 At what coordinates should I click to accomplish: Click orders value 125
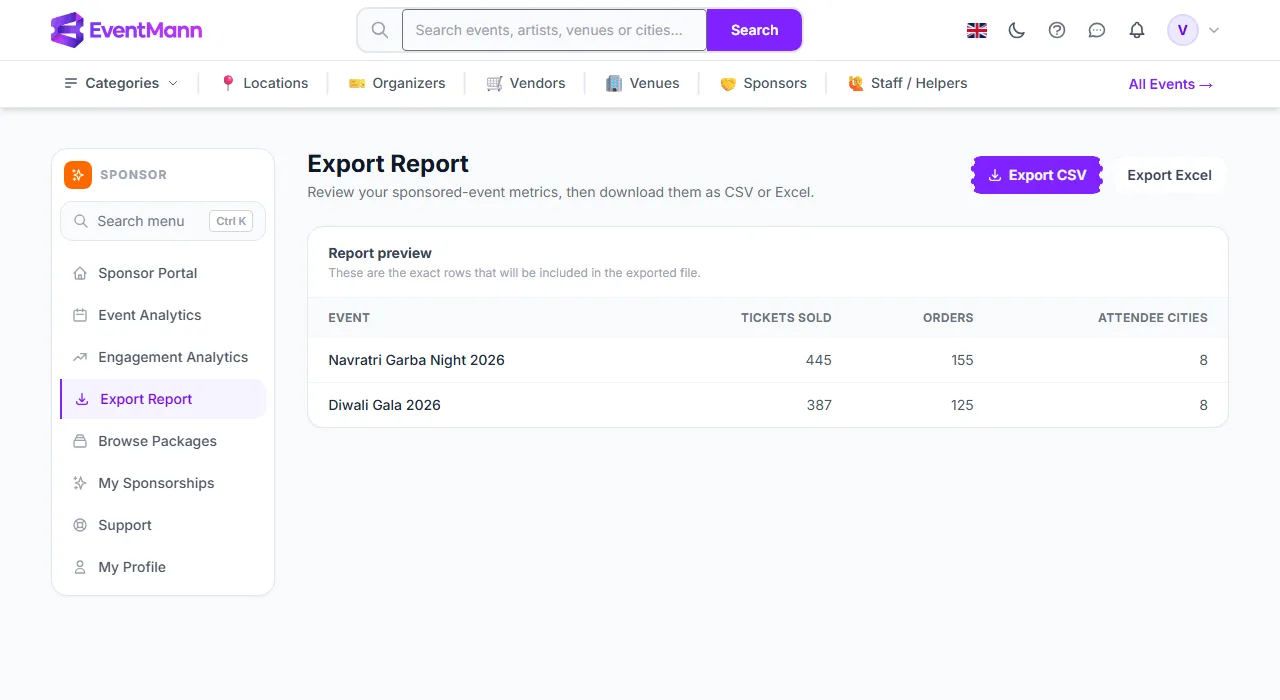[x=962, y=405]
